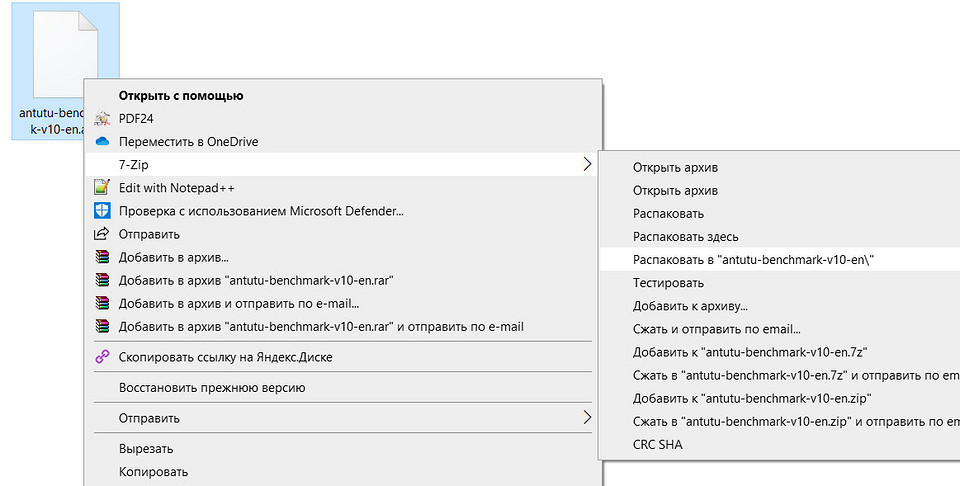Open the CRC SHA submenu entry
960x486 pixels.
pyautogui.click(x=658, y=444)
